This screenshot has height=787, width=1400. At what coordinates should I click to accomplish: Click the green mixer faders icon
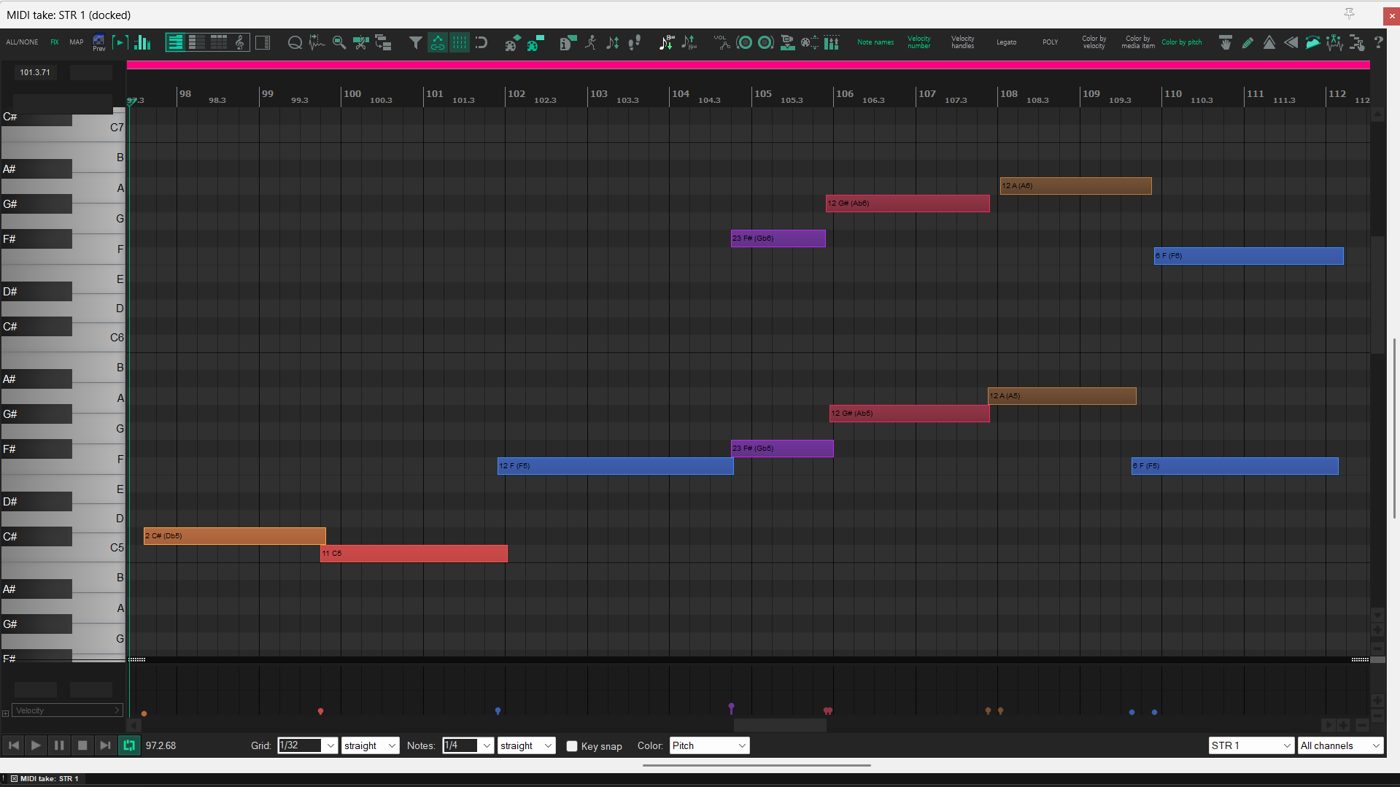(x=831, y=42)
